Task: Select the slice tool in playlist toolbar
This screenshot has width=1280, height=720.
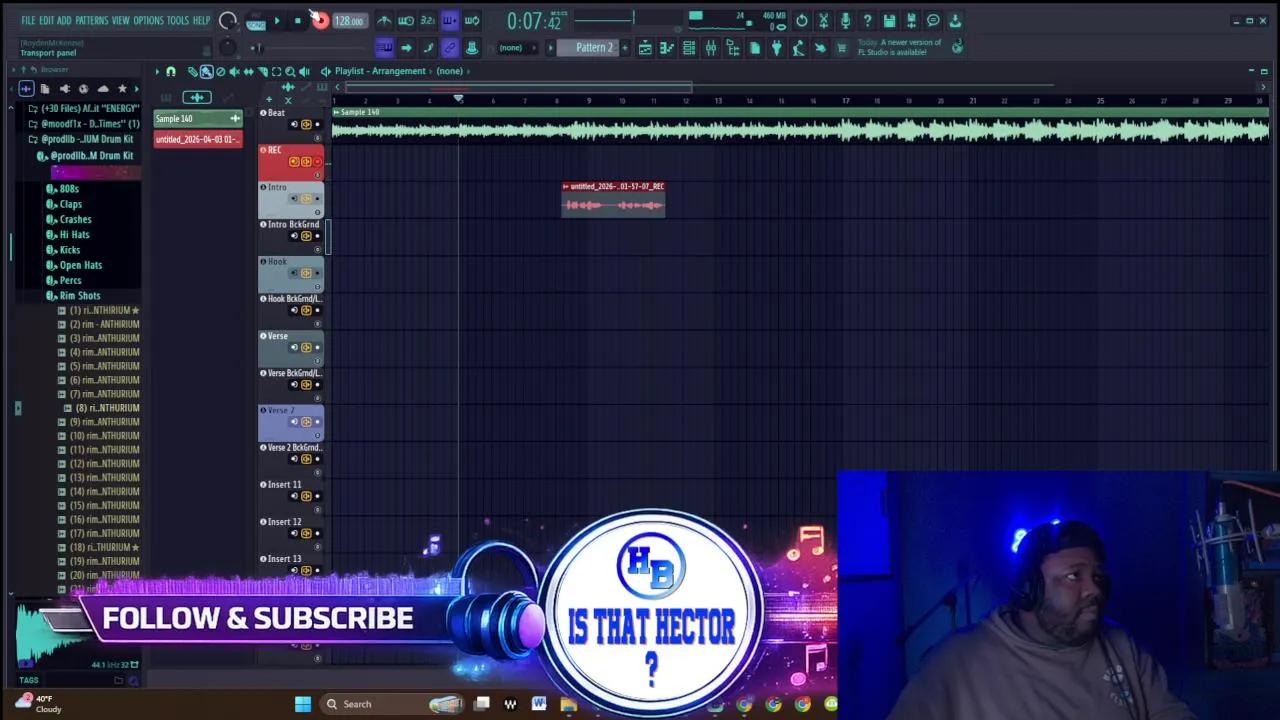Action: 262,72
